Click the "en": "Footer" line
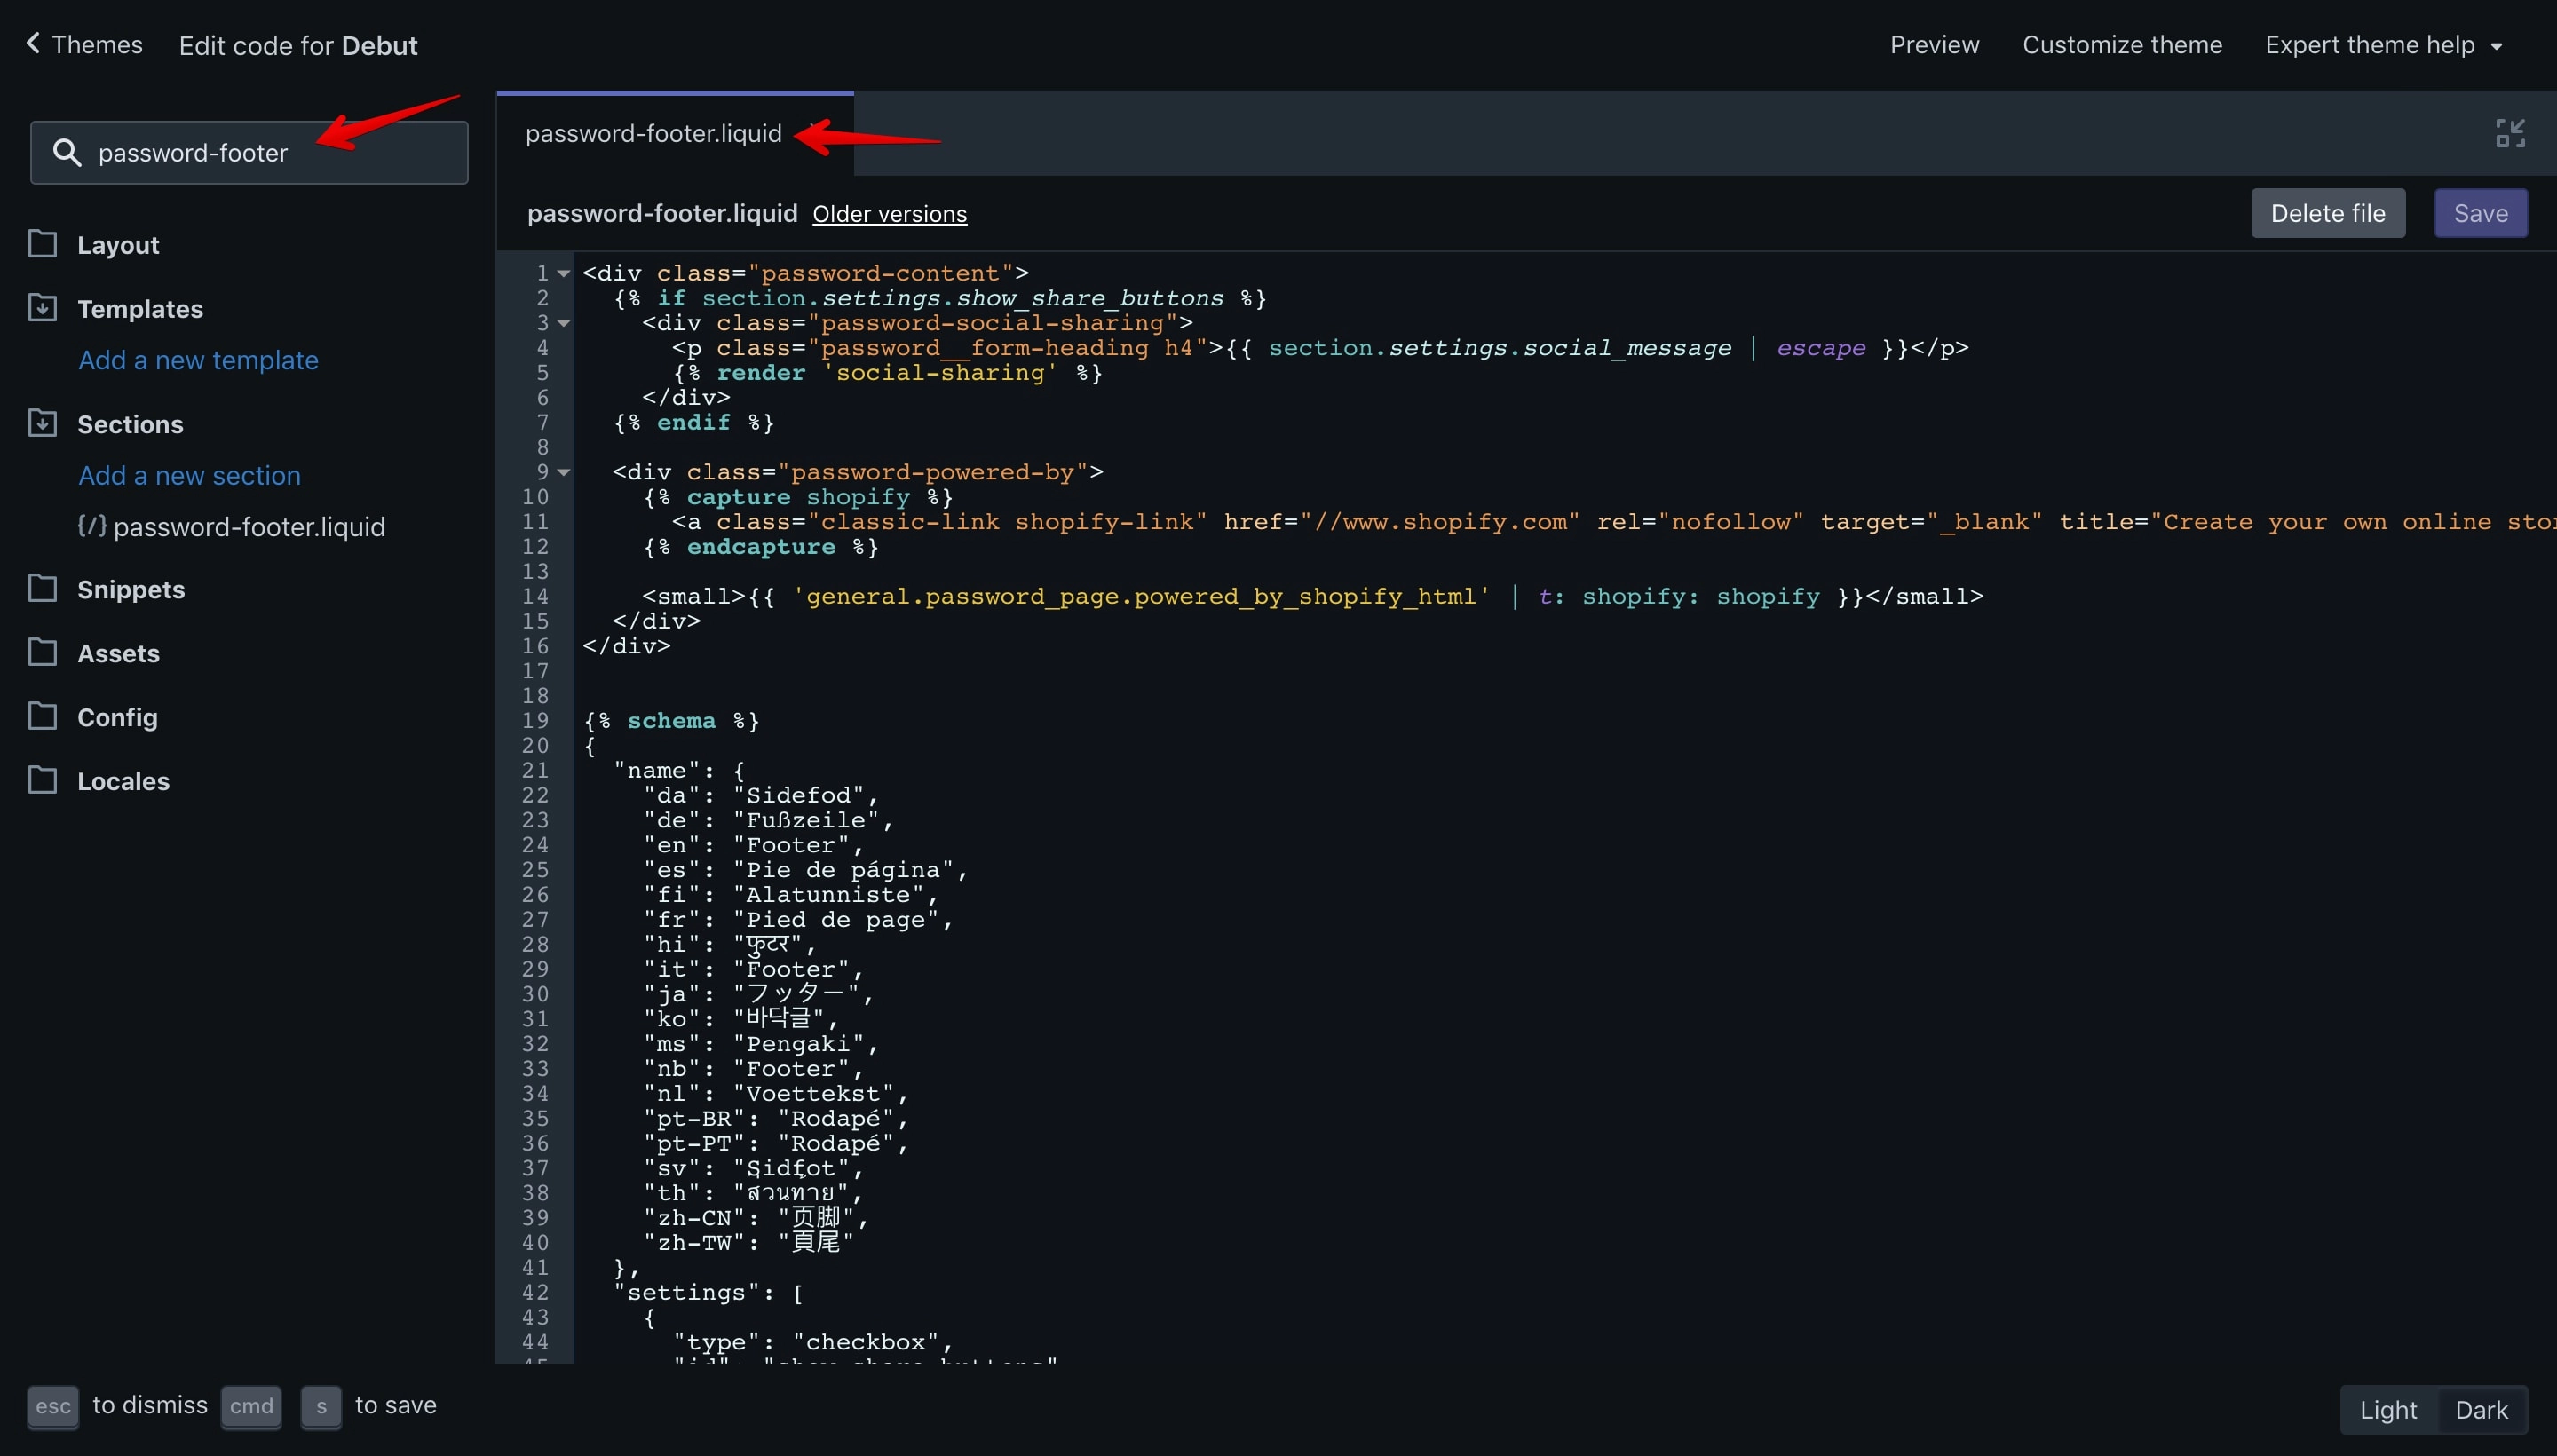 coord(753,845)
